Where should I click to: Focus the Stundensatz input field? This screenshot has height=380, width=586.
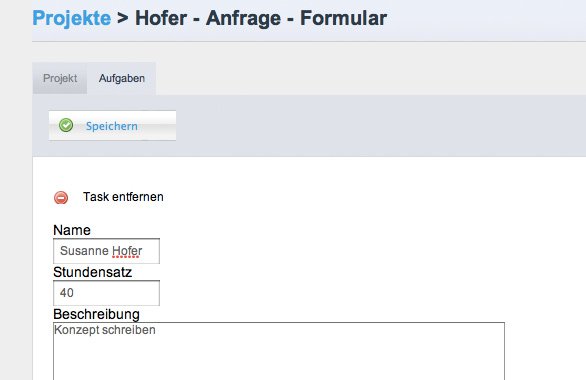point(106,293)
